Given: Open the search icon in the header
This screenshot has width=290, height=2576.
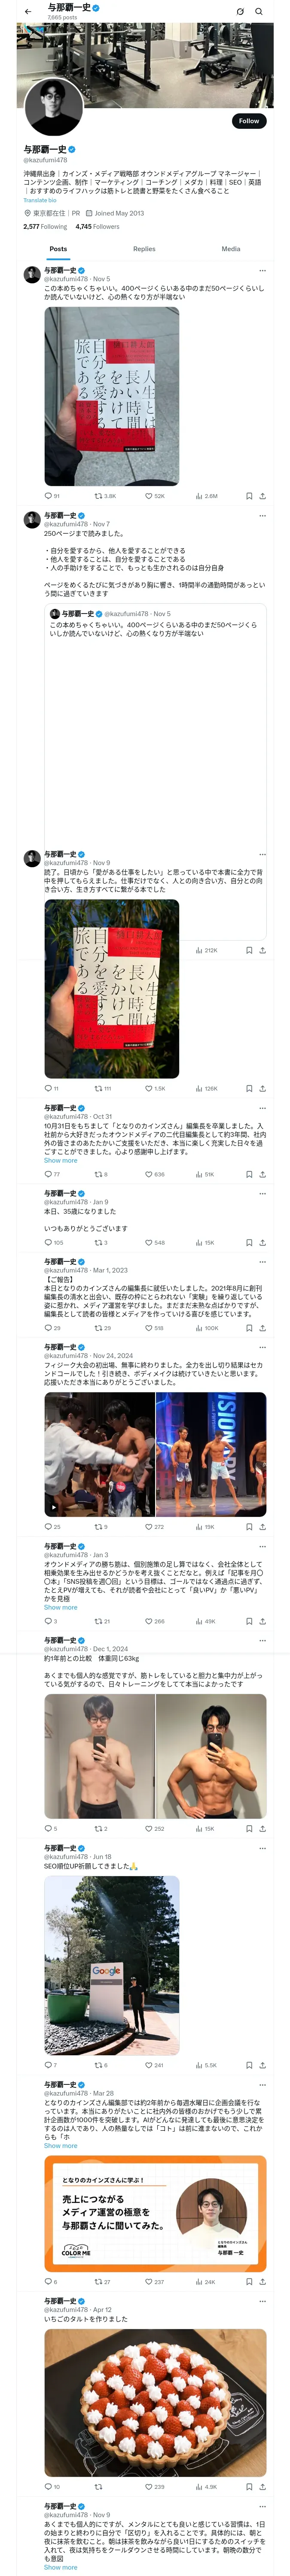Looking at the screenshot, I should [x=259, y=12].
